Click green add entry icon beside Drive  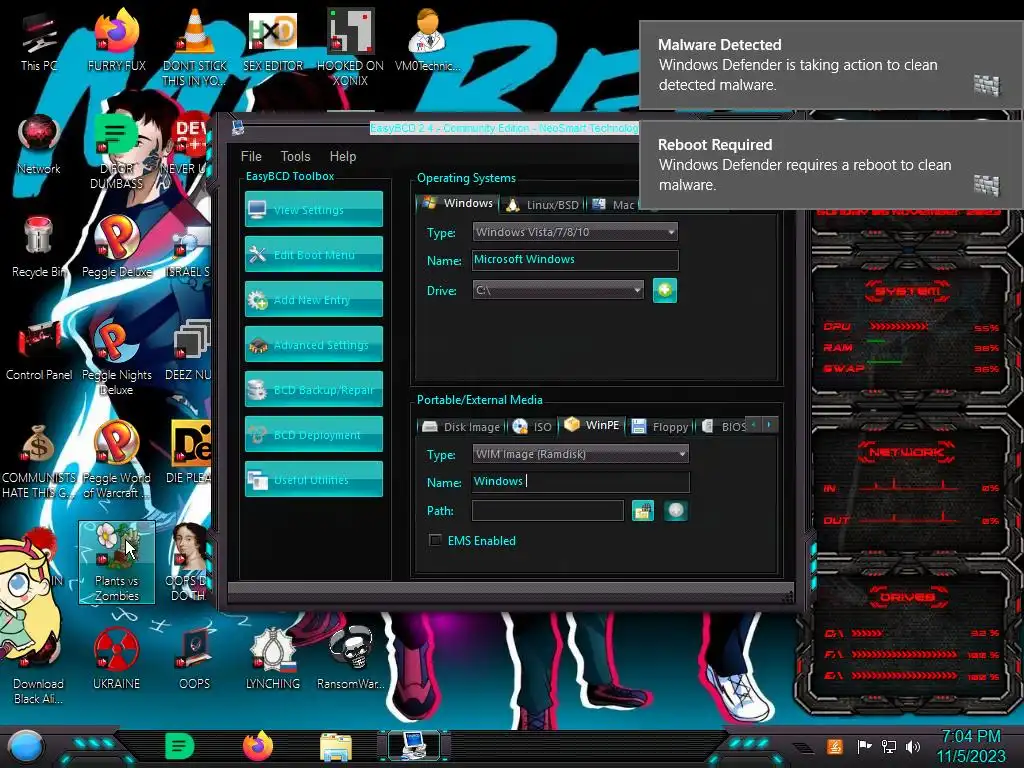tap(665, 290)
